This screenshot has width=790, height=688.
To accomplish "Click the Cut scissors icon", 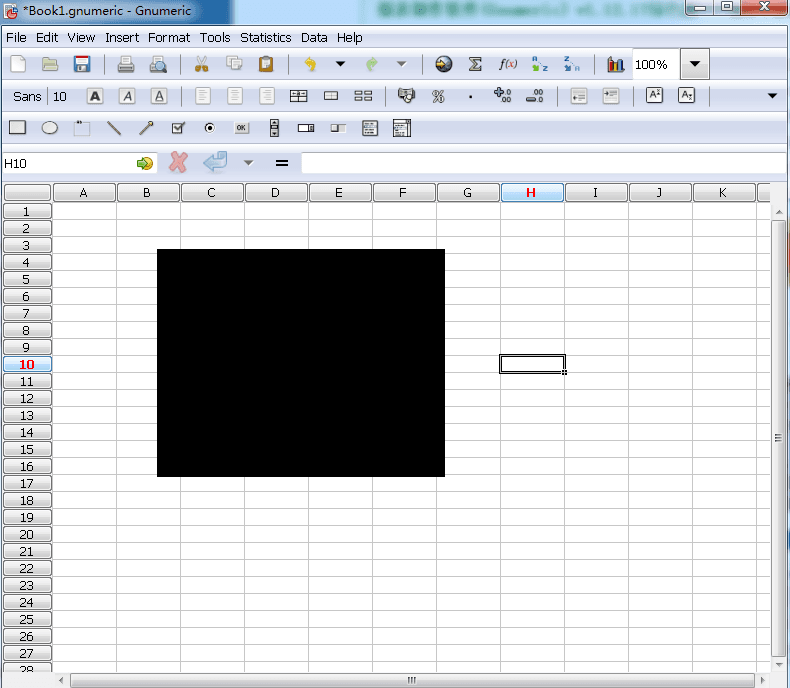I will pyautogui.click(x=201, y=64).
